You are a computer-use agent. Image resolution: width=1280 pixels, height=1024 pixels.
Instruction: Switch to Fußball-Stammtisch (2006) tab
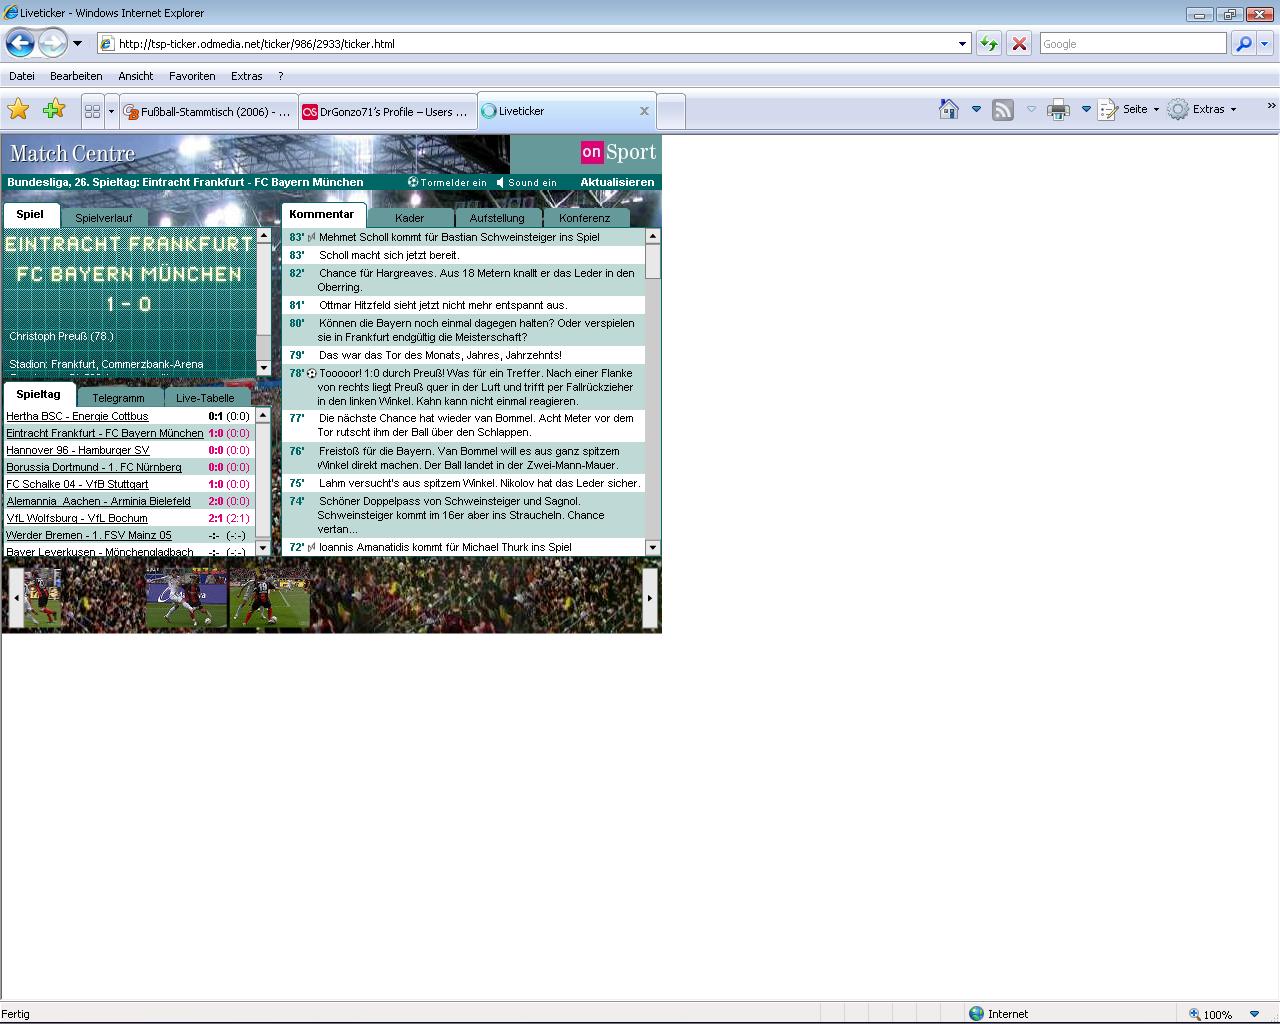coord(208,111)
